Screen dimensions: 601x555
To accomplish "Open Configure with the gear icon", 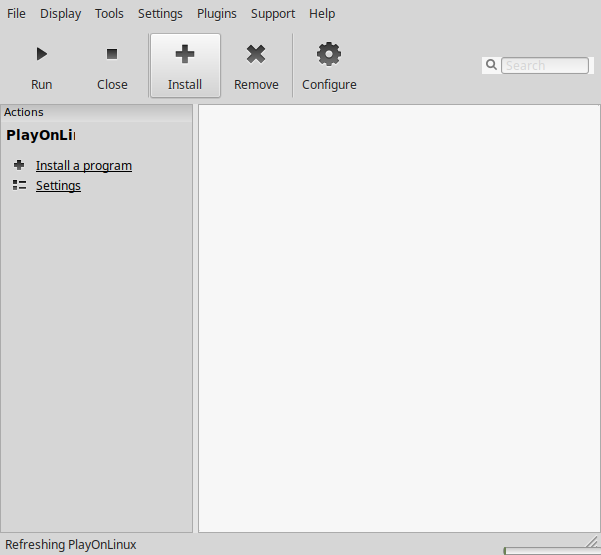I will click(329, 54).
